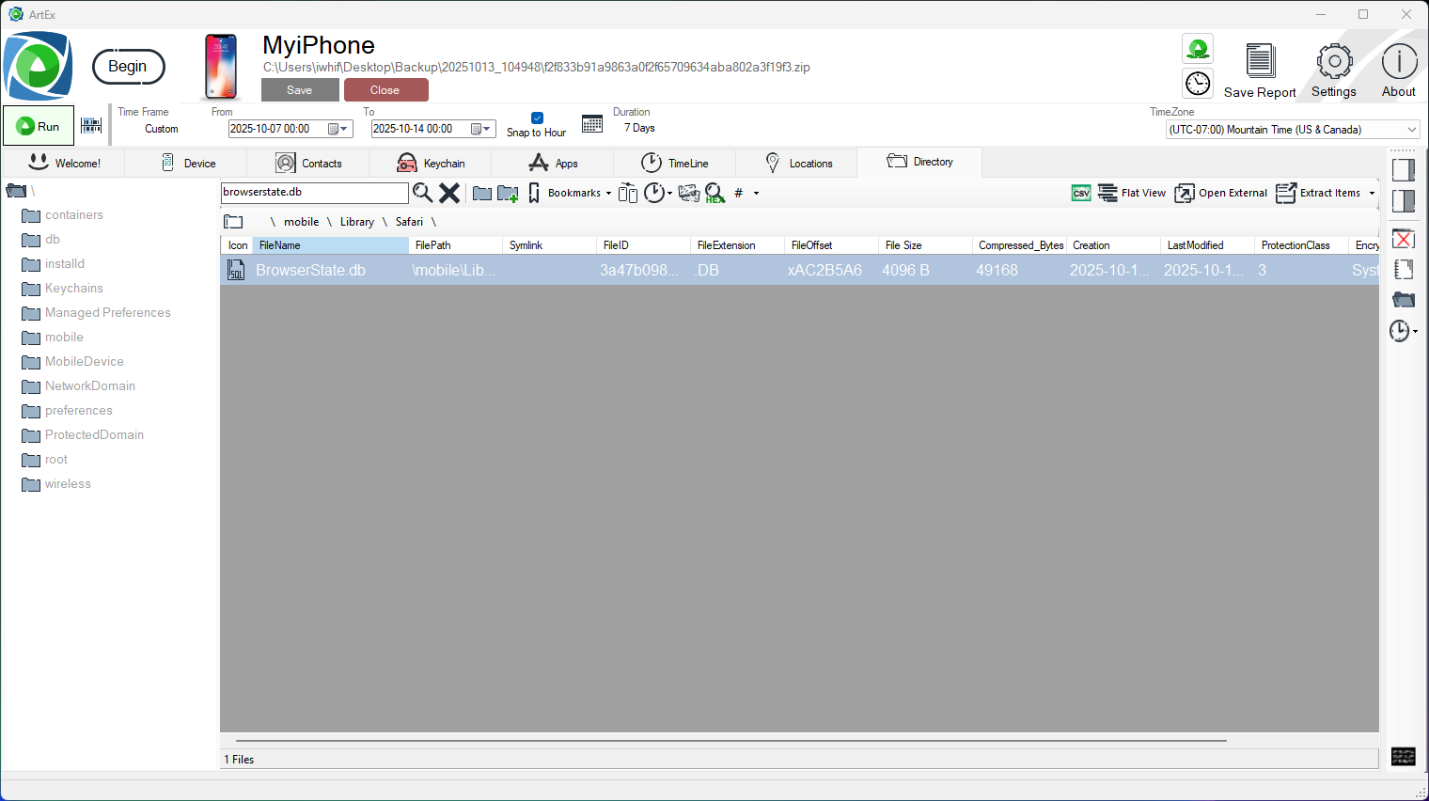This screenshot has width=1429, height=801.
Task: Switch to the Keychain tab
Action: pos(431,163)
